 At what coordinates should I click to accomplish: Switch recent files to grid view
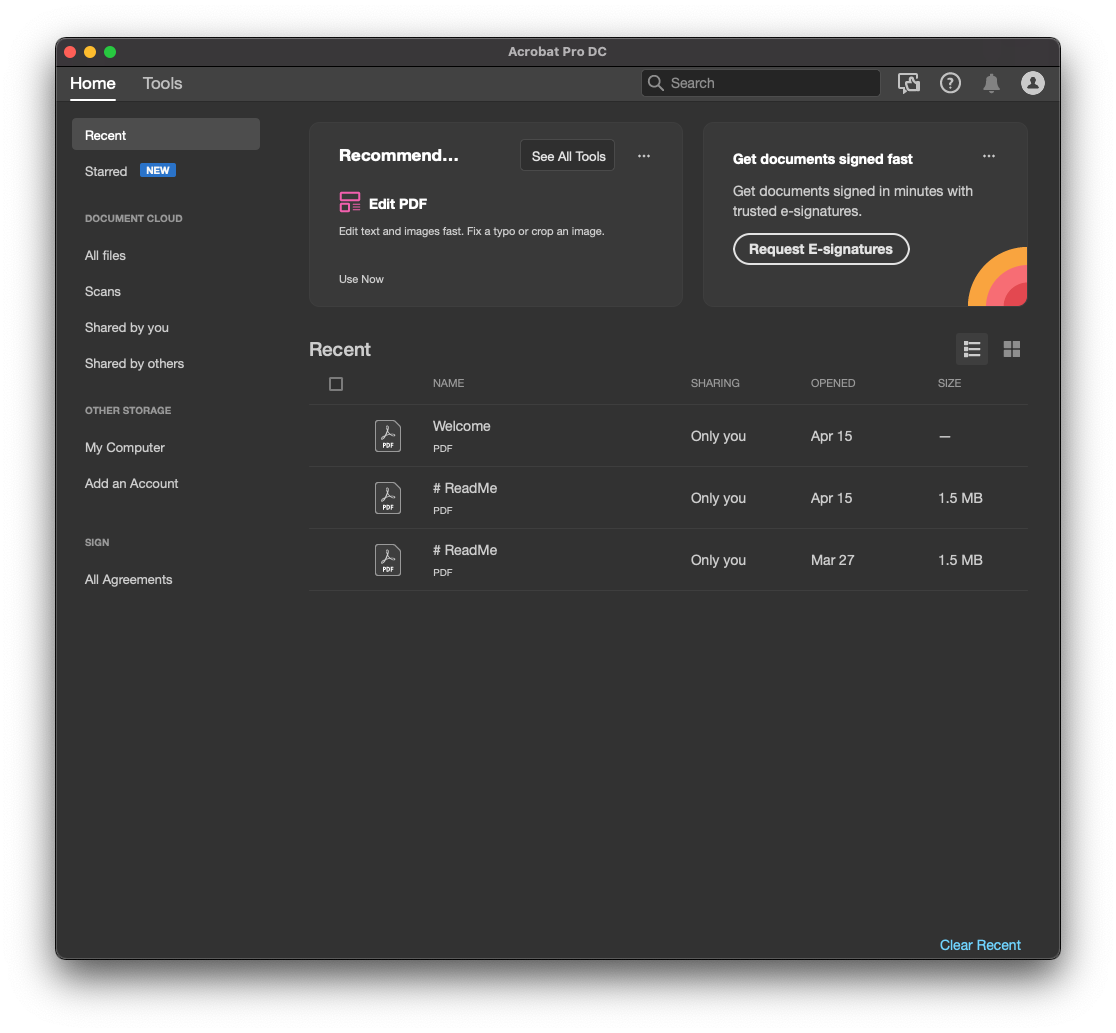tap(1012, 349)
